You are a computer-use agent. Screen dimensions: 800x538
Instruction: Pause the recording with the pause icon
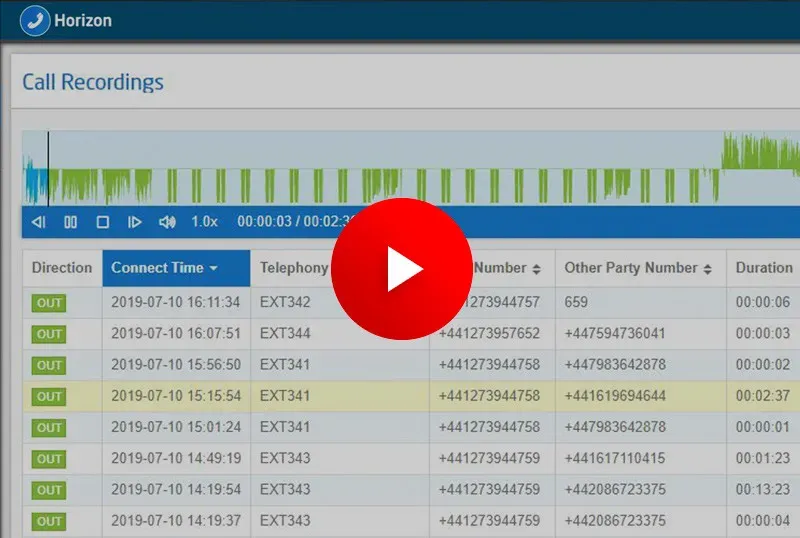click(70, 222)
